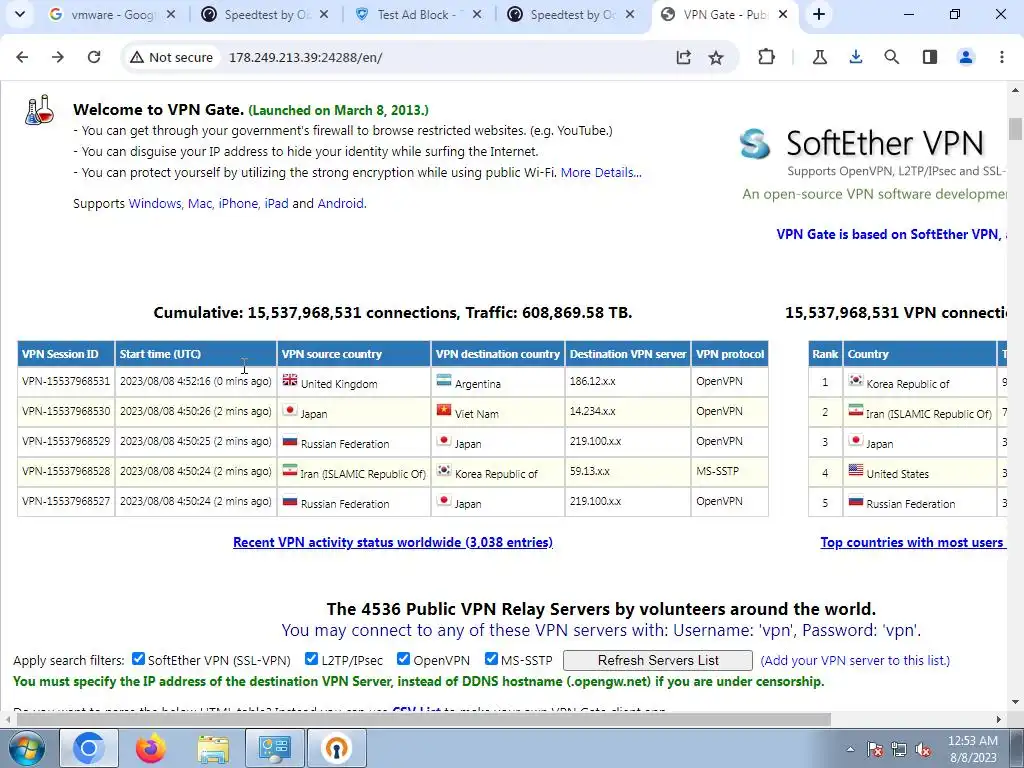Screen dimensions: 1024x768
Task: Disable the MS-SSTP filter checkbox
Action: 491,659
